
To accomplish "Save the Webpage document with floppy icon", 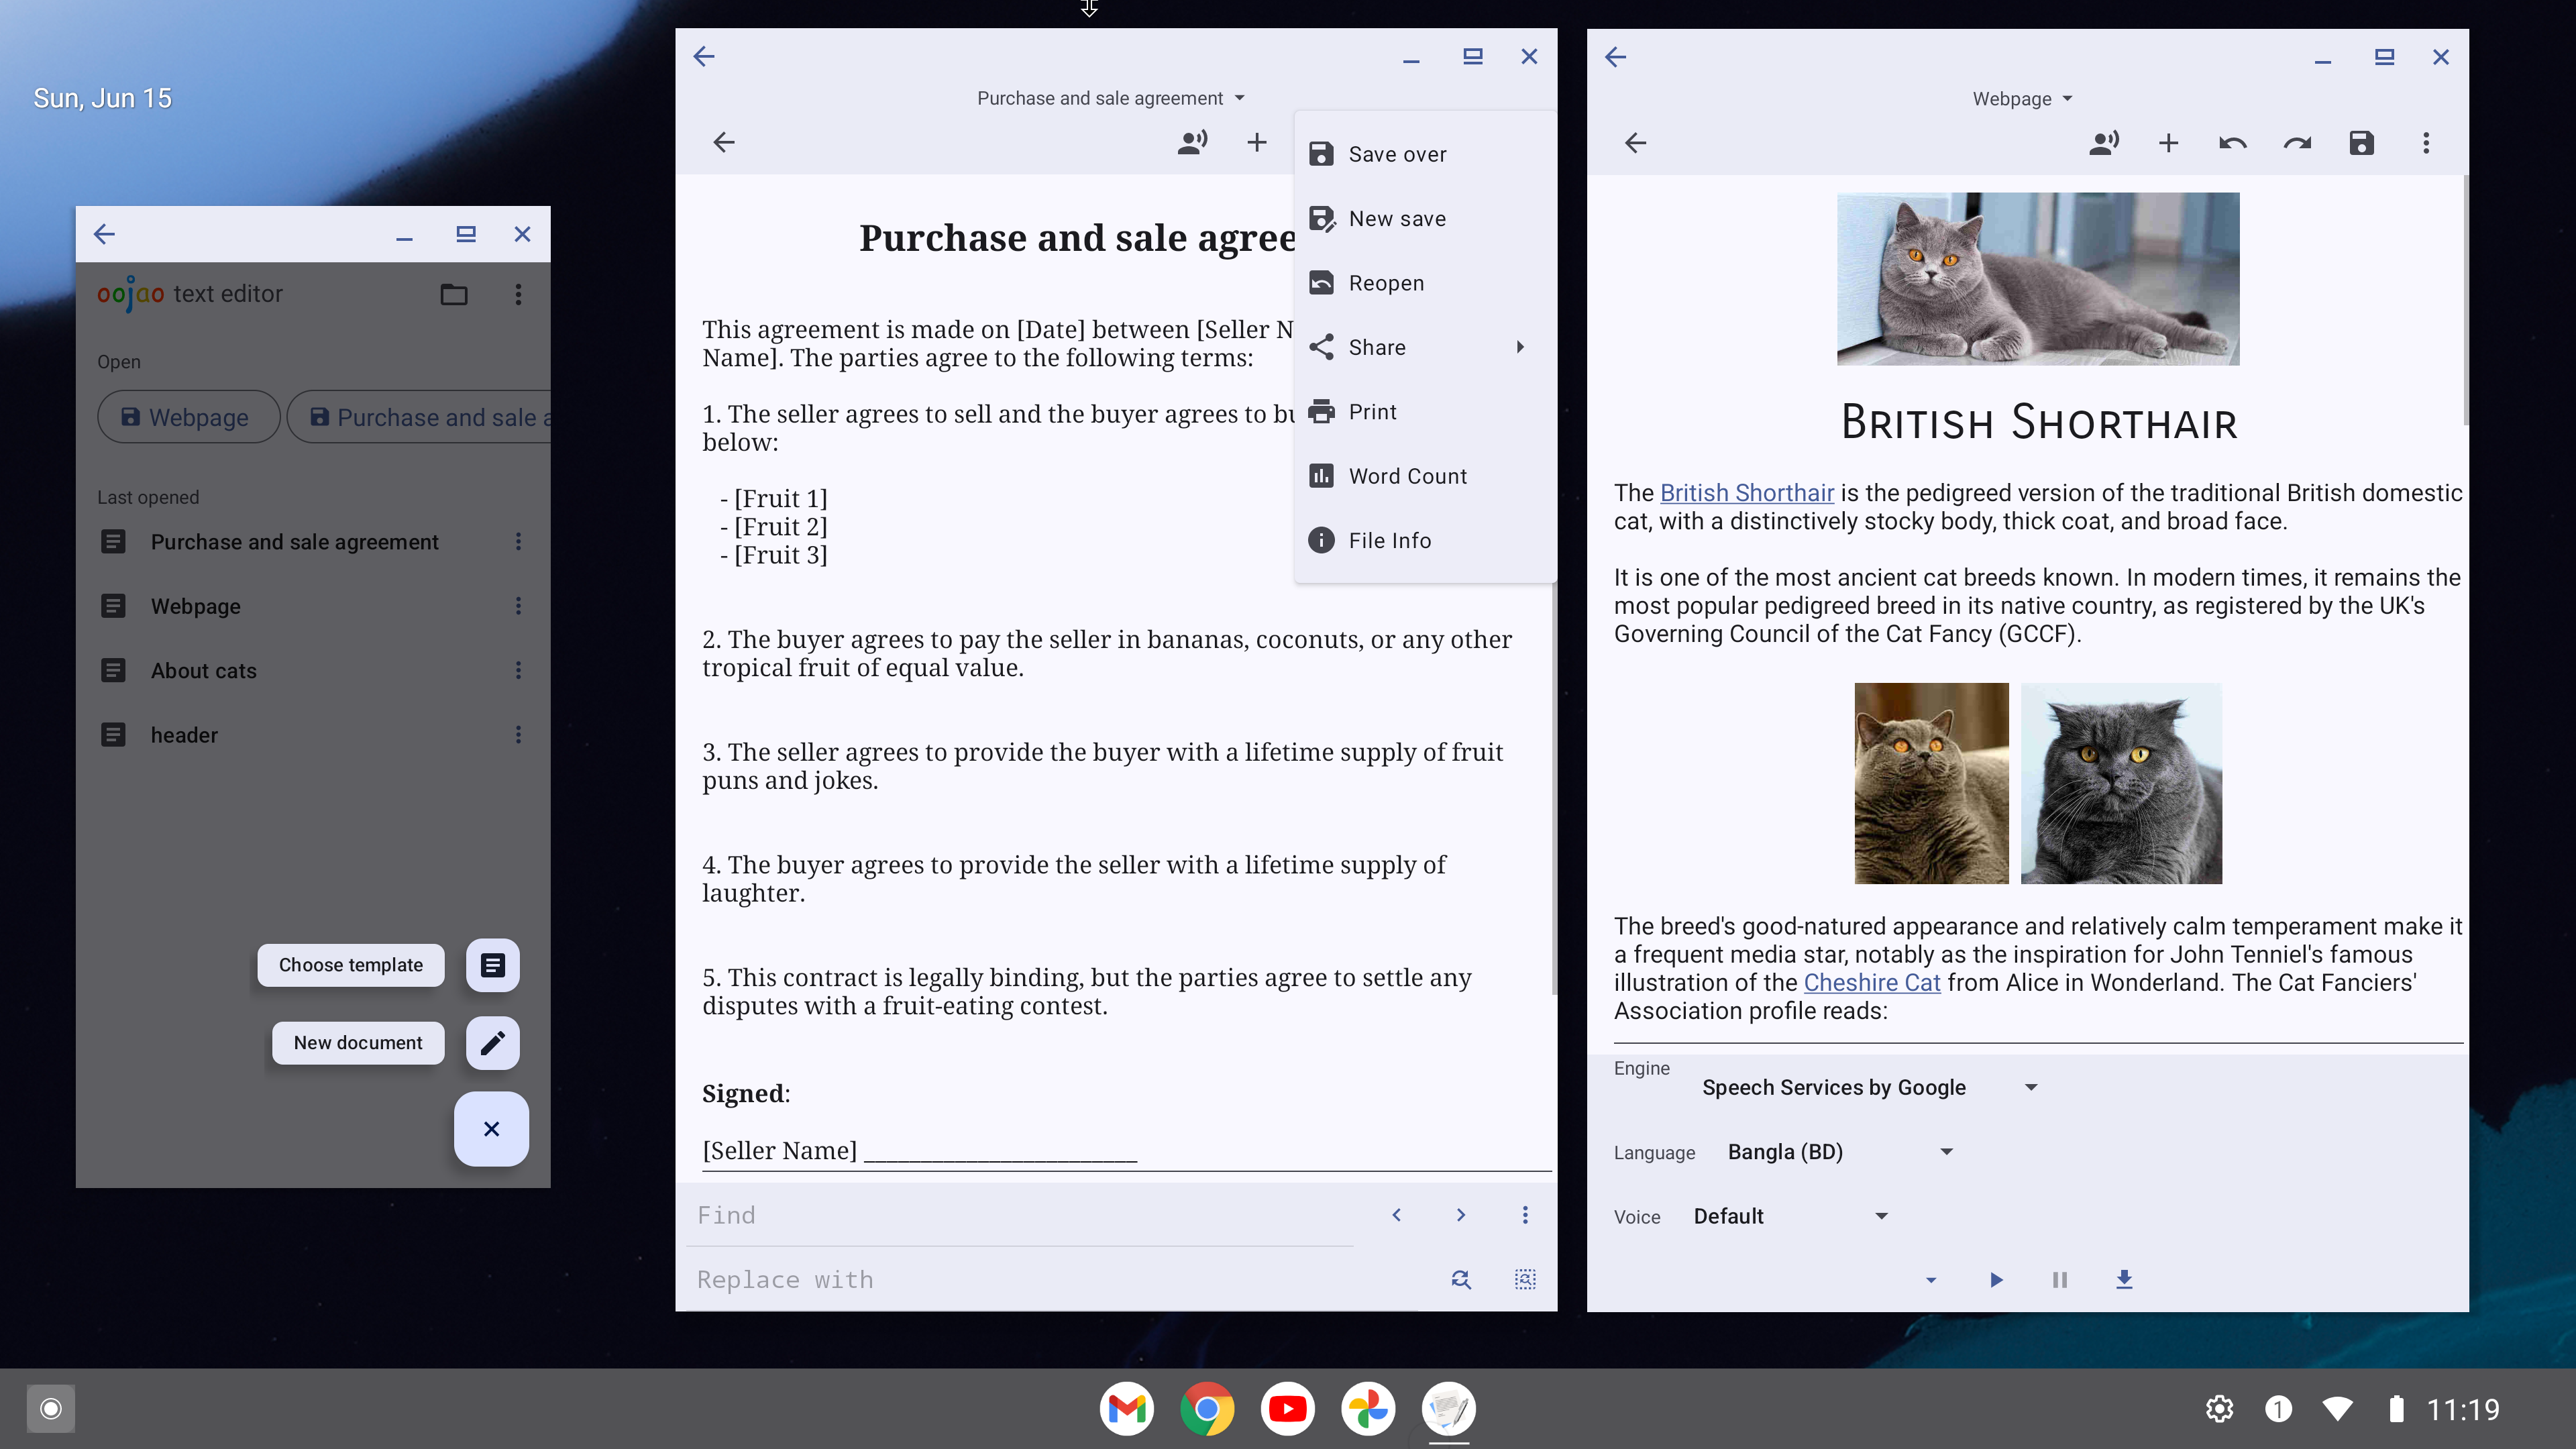I will tap(2361, 143).
